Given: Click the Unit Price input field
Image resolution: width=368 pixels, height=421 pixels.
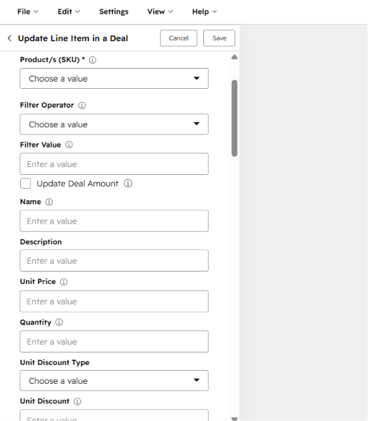Looking at the screenshot, I should [114, 301].
